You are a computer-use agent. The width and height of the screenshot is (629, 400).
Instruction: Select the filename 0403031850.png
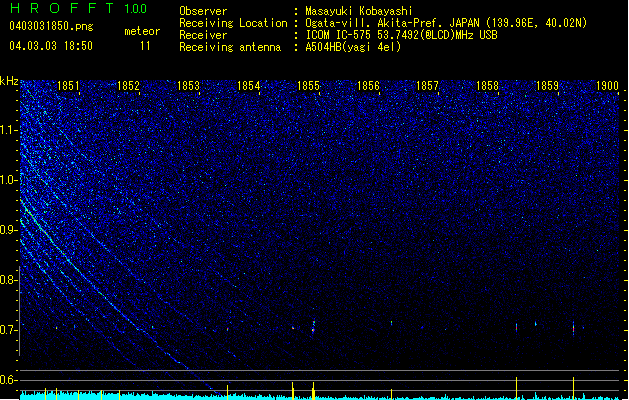pos(51,27)
